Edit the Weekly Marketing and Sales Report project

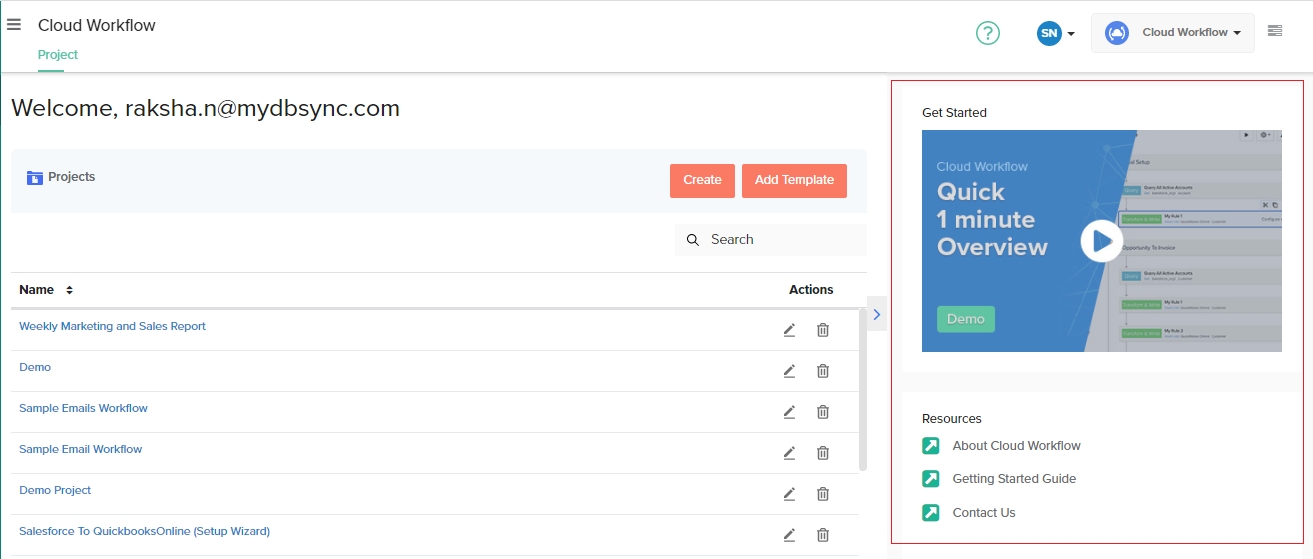(x=789, y=330)
